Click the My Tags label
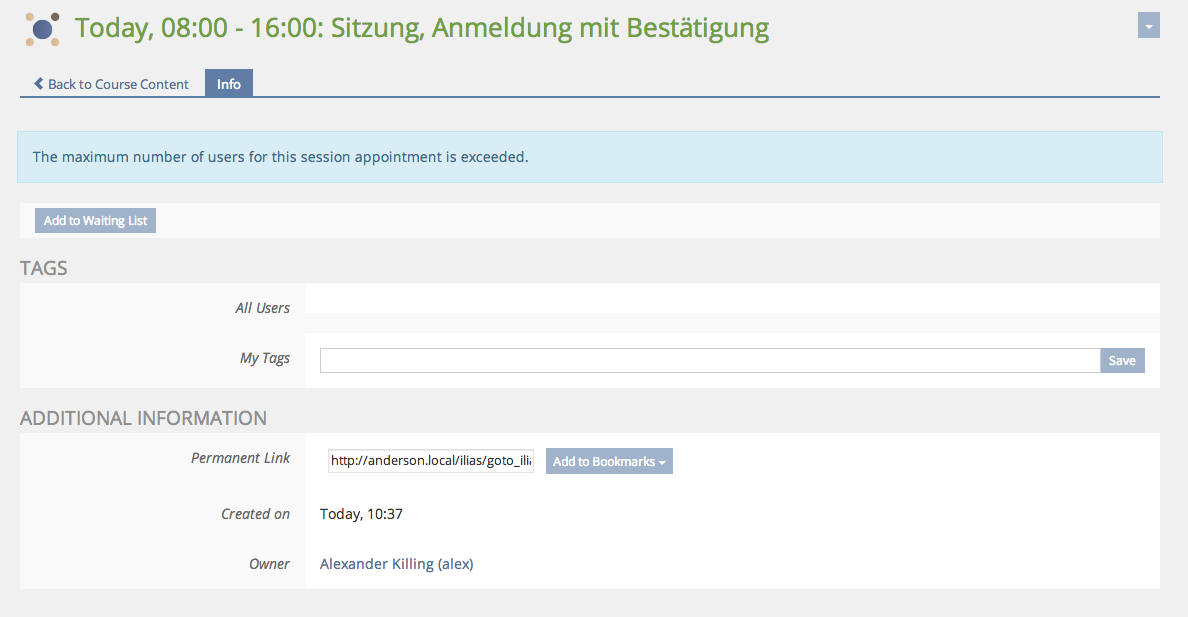Viewport: 1188px width, 617px height. coord(265,358)
